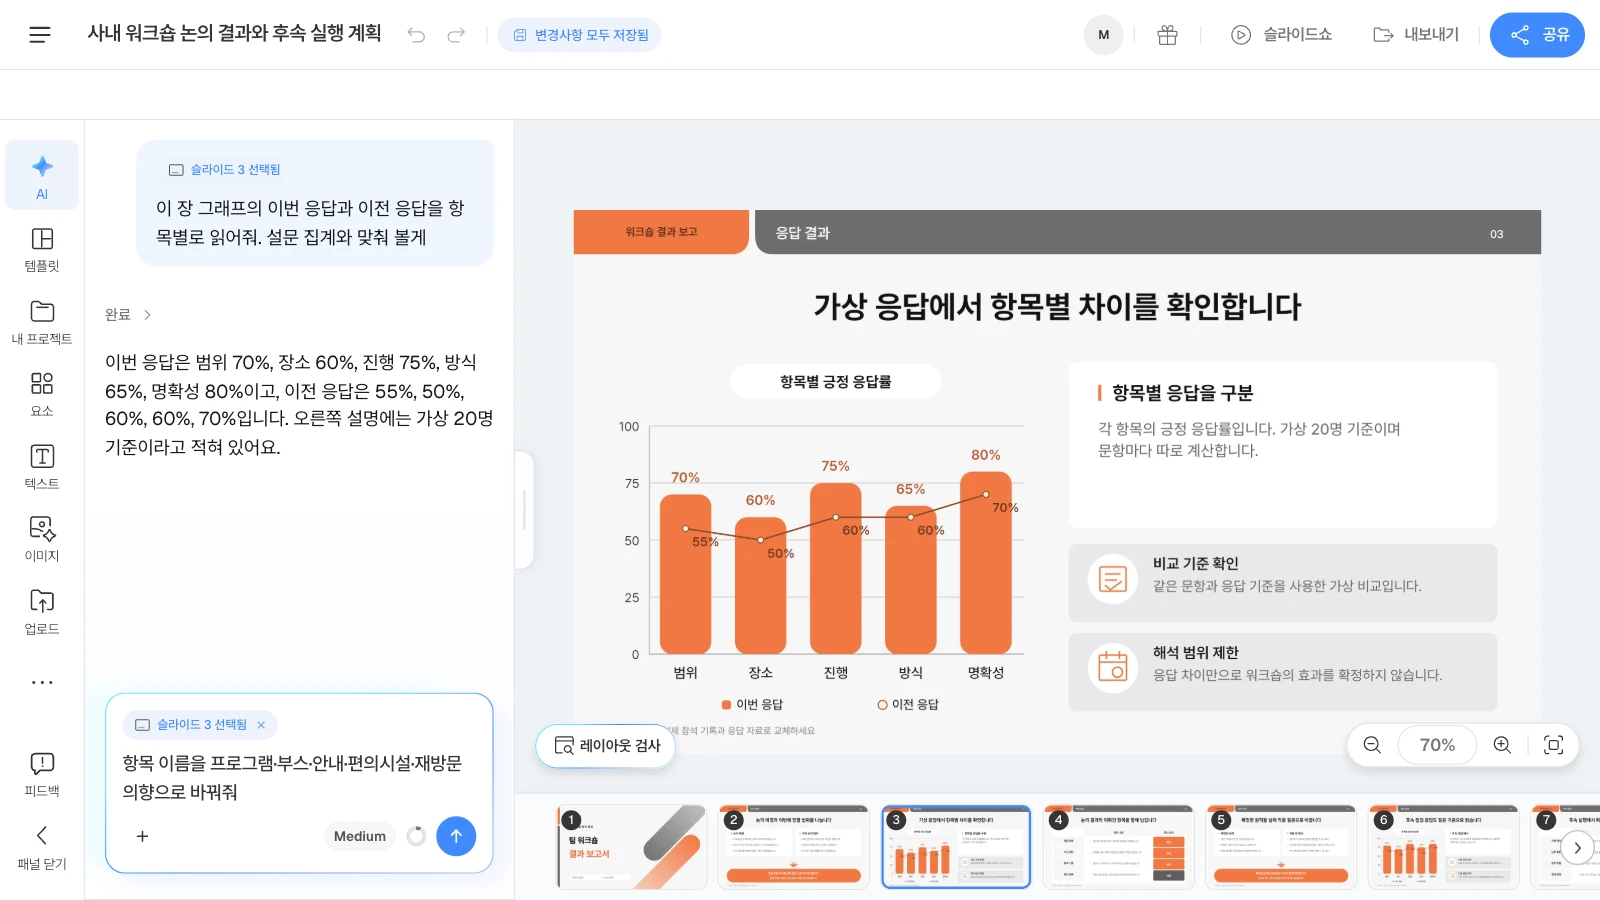
Task: Open 템플릿 templates in sidebar
Action: [x=42, y=249]
